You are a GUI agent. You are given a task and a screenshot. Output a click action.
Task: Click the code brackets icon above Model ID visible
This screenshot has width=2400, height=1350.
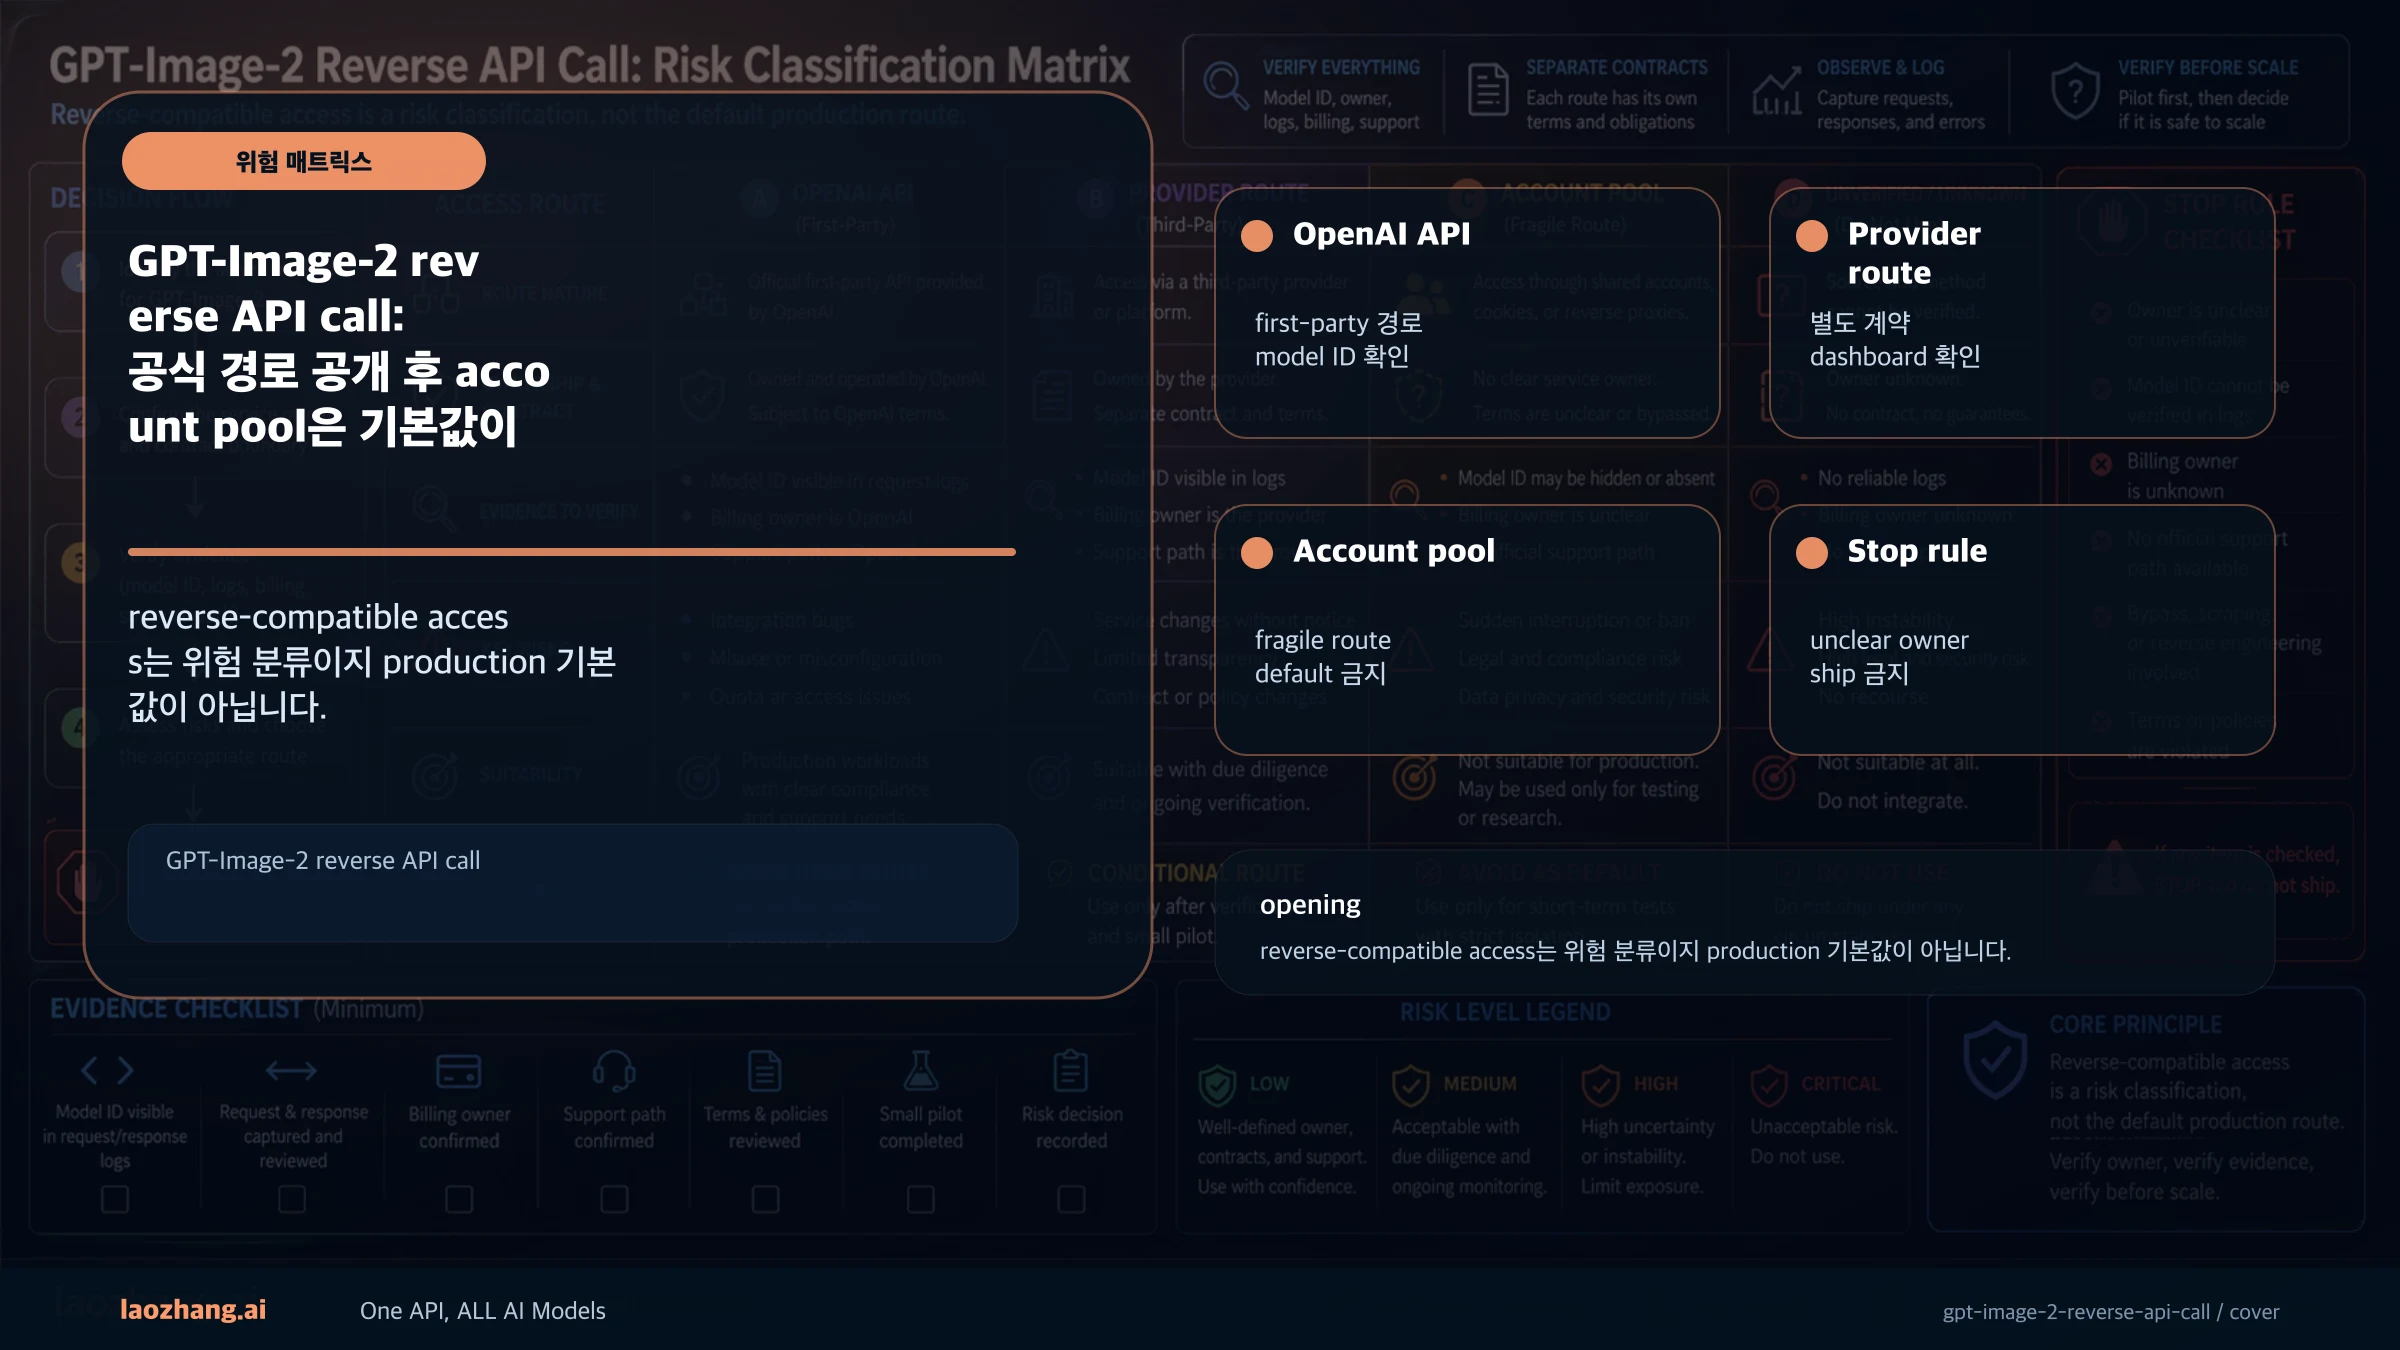pos(107,1070)
